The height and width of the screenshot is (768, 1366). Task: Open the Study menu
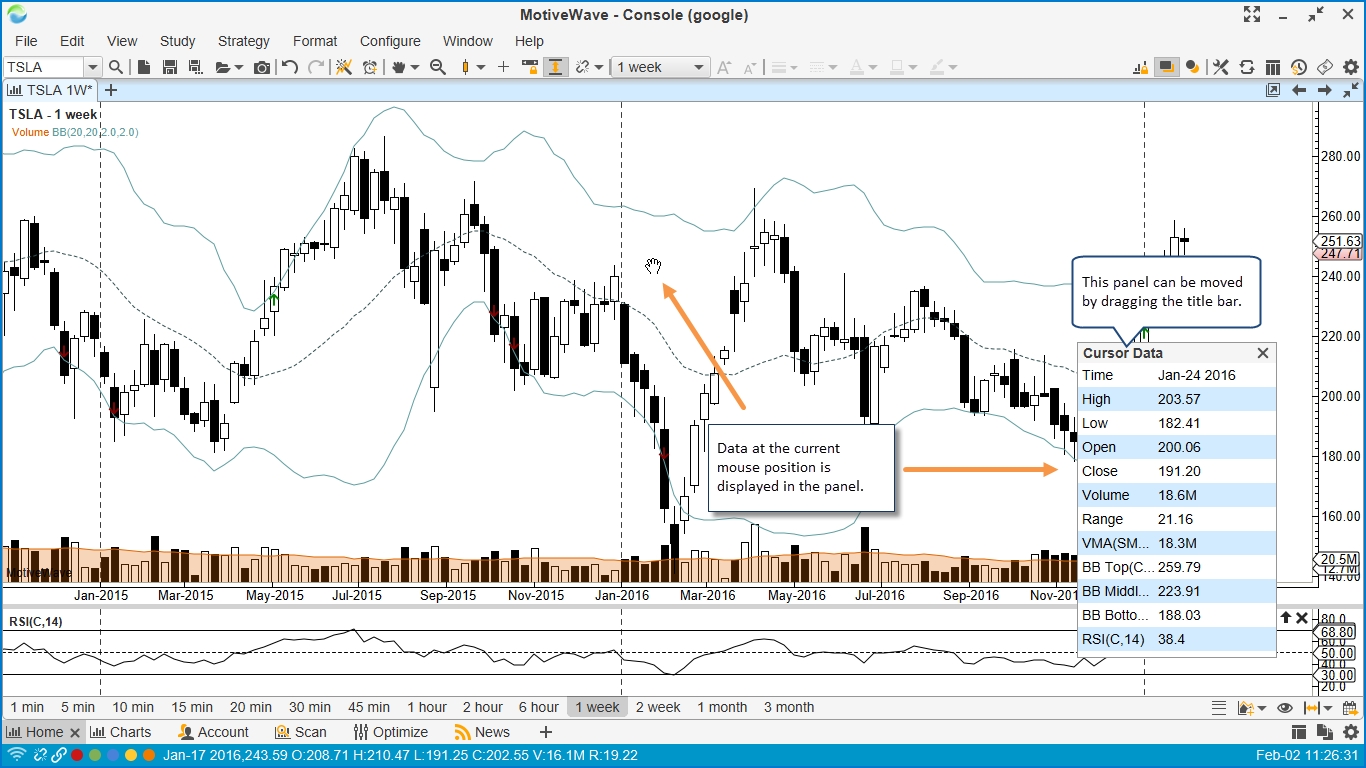coord(178,41)
